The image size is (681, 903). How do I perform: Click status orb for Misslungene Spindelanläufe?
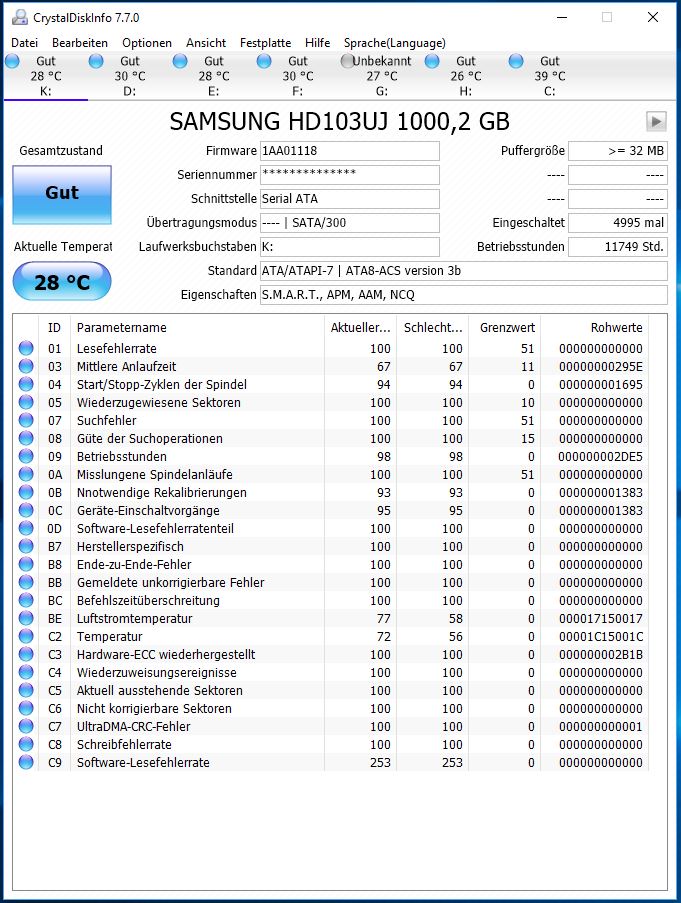click(x=26, y=474)
